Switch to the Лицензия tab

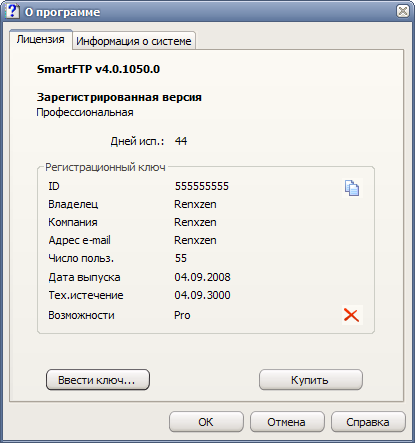pos(40,39)
